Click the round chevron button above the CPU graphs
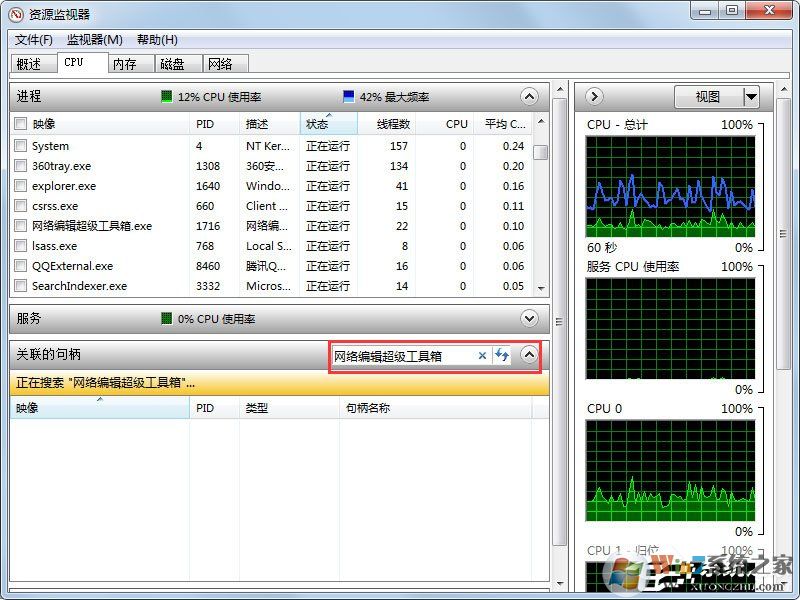 [593, 96]
